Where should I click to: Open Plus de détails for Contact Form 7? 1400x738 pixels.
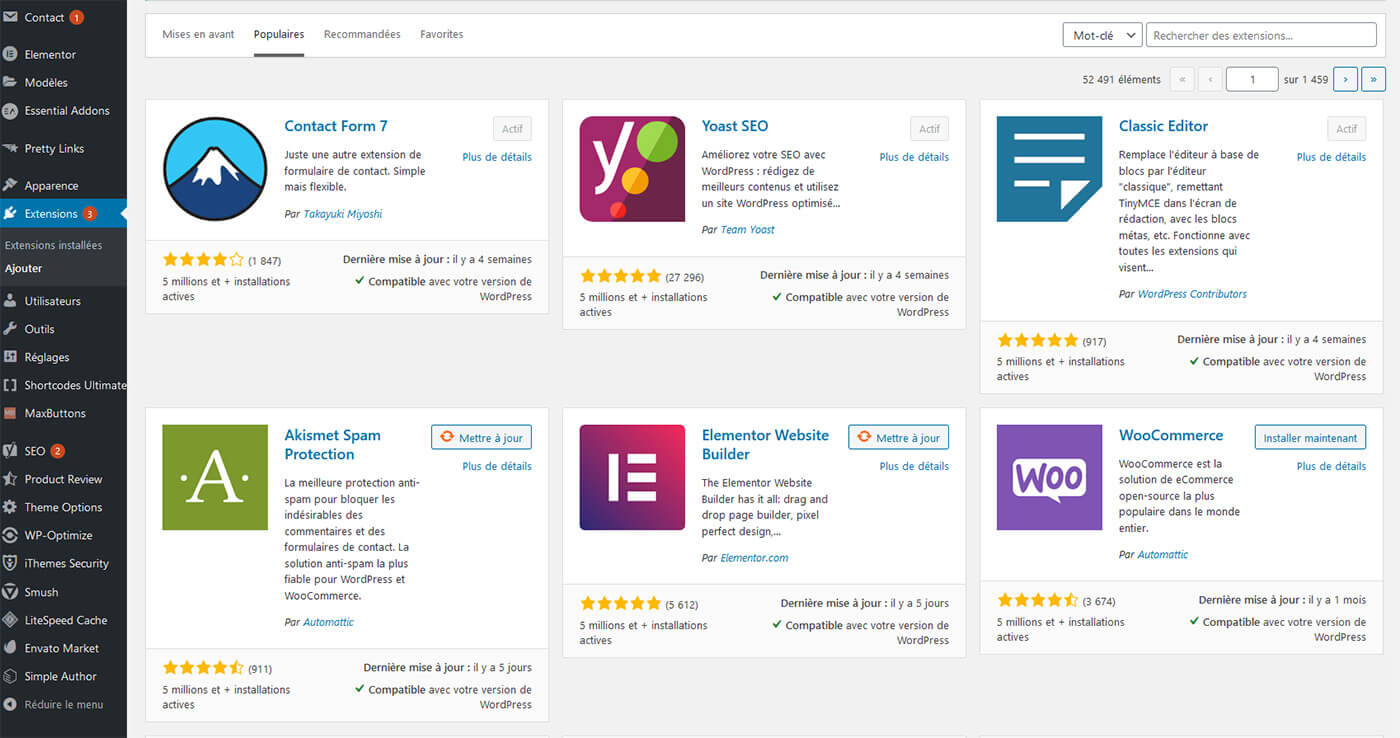pyautogui.click(x=497, y=157)
